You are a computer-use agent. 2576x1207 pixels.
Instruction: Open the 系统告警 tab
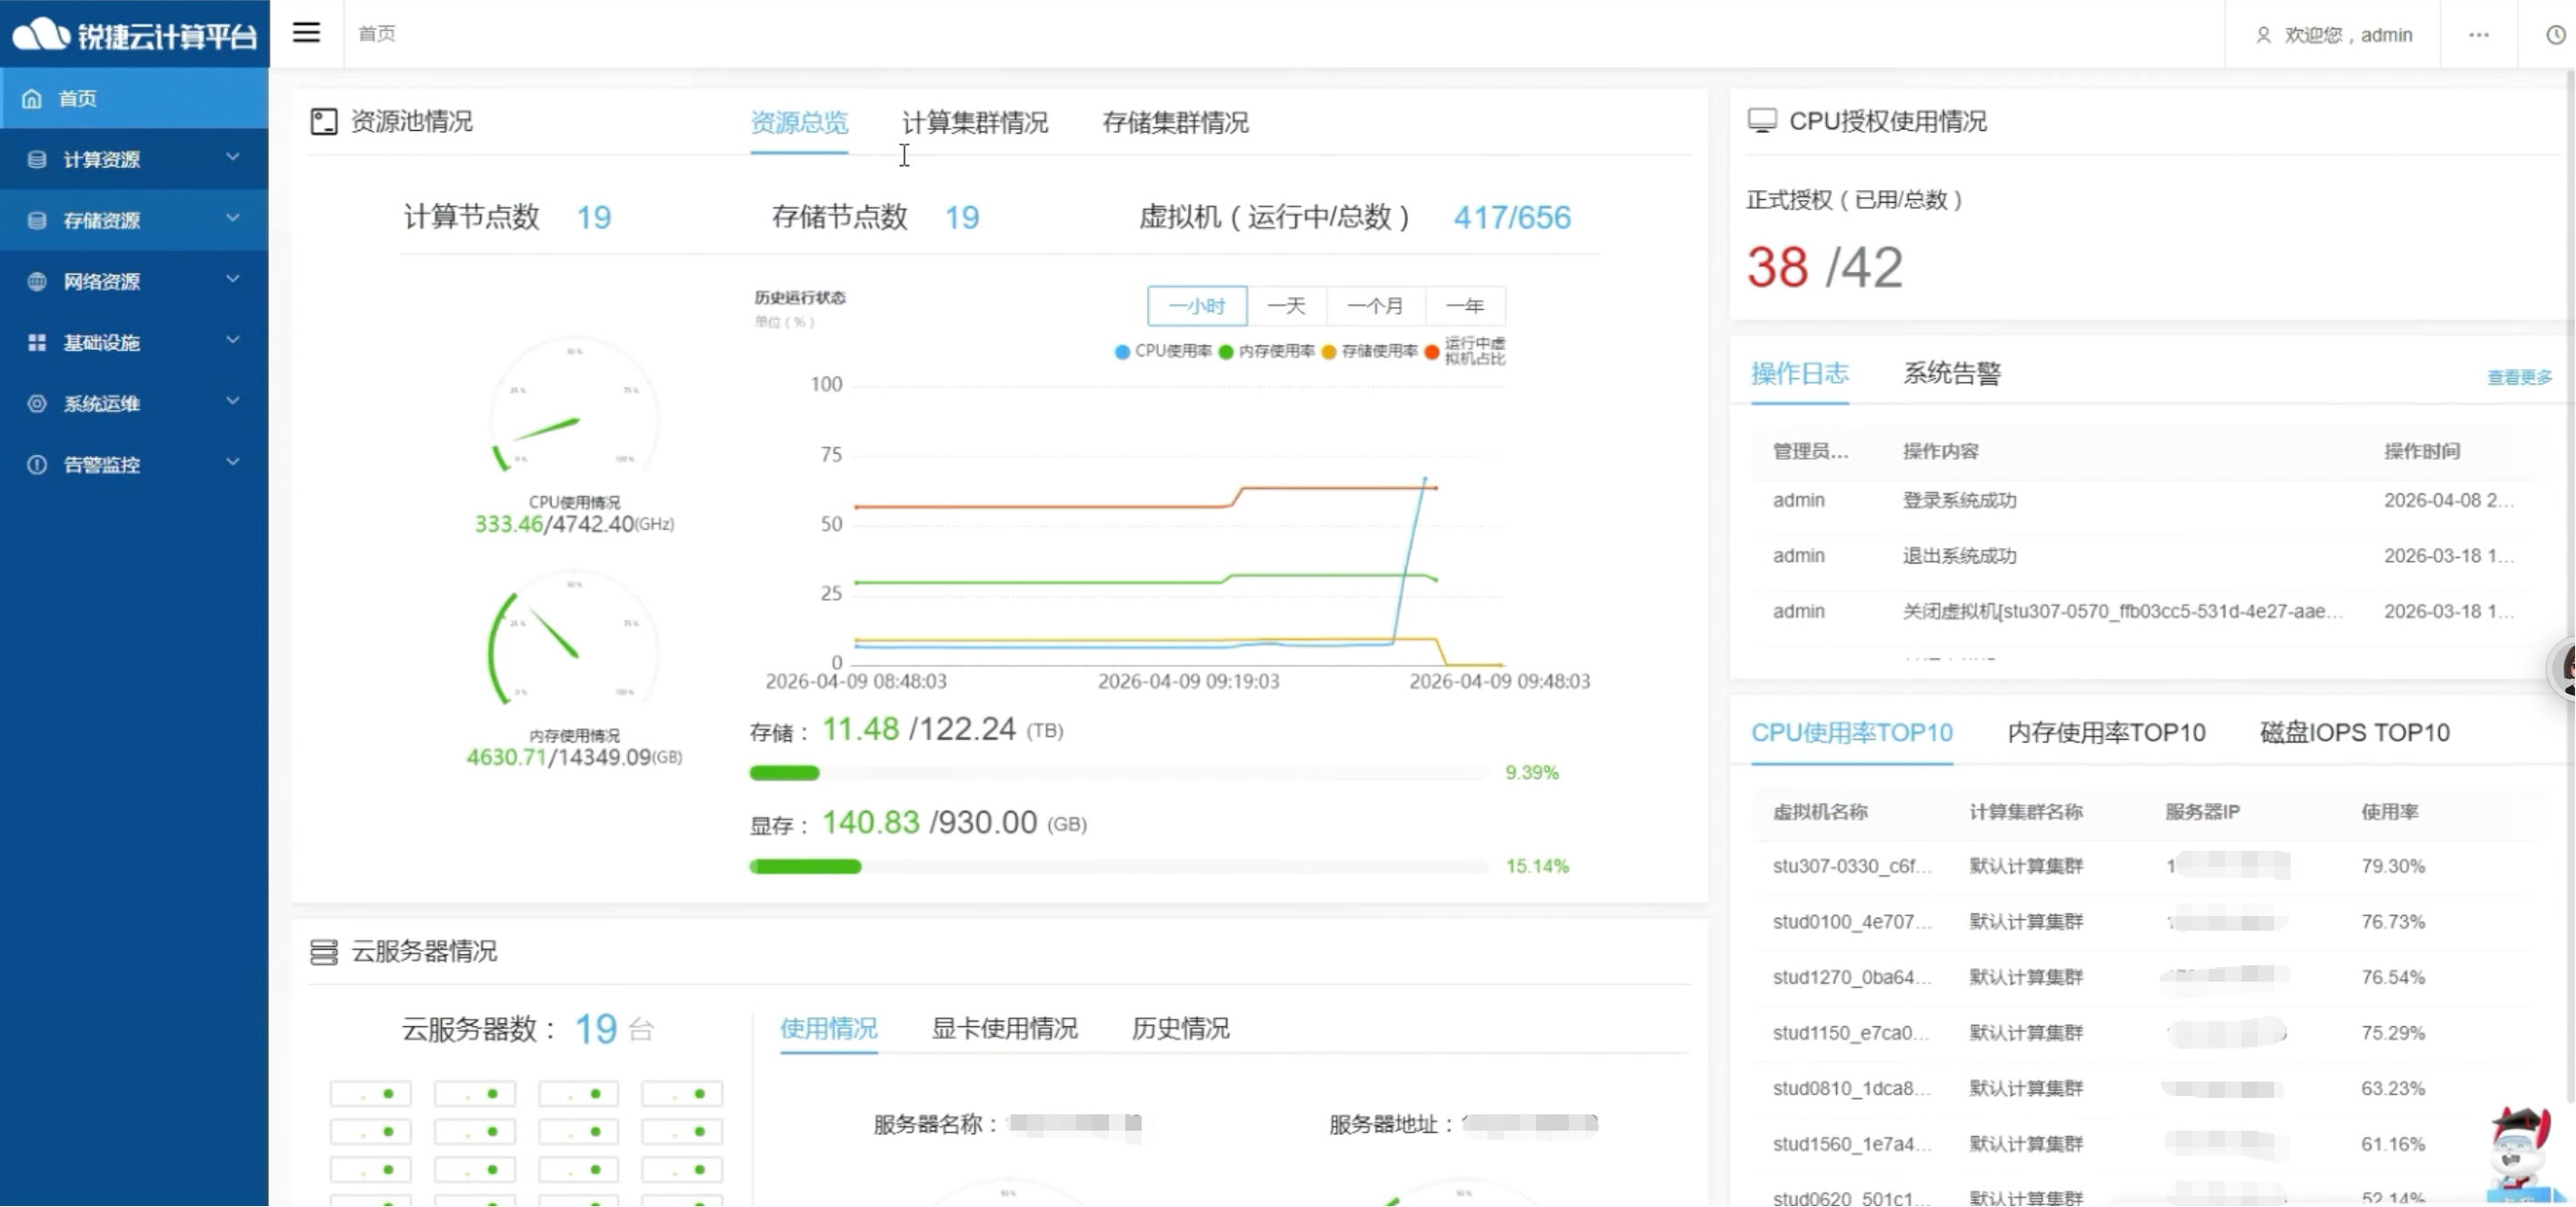1951,373
